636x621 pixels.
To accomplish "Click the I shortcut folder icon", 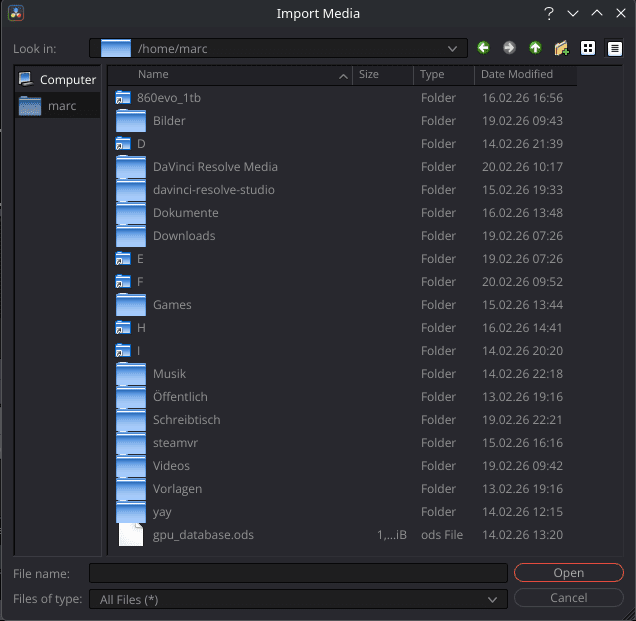I will [x=123, y=351].
